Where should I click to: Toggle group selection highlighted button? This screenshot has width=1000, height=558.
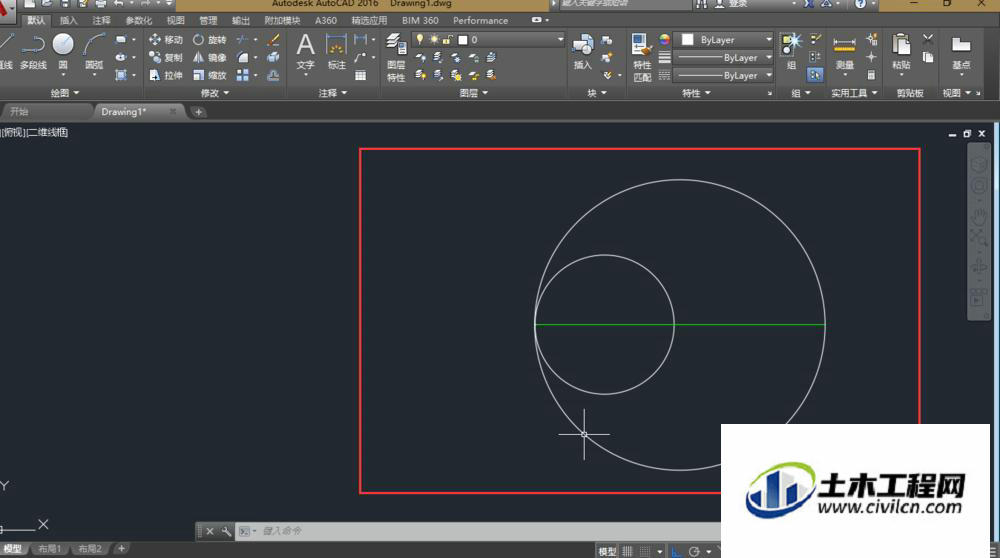tap(815, 75)
